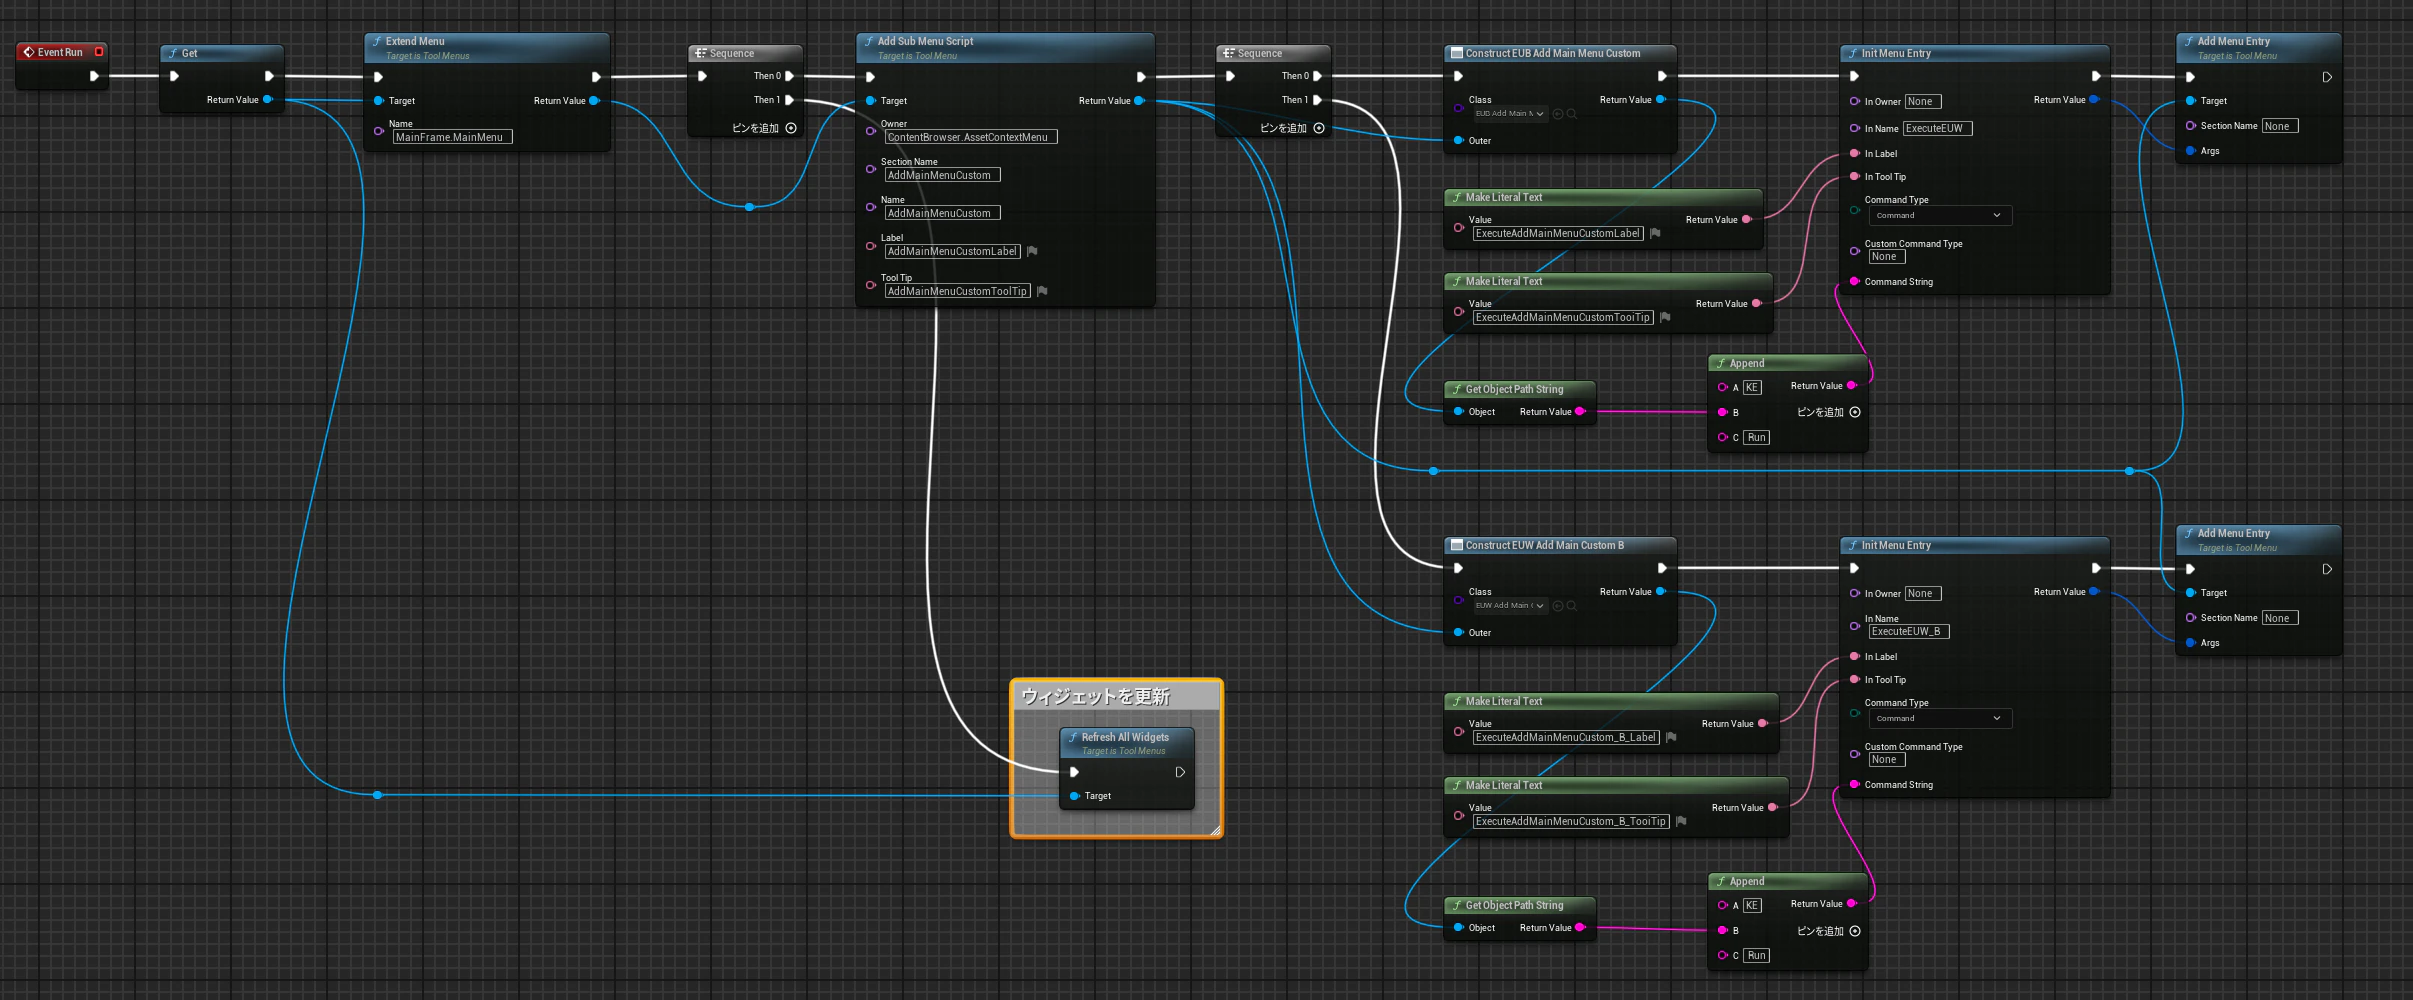Click the use-selected arrow icon in Construct EUB node
2413x1000 pixels.
(1558, 114)
